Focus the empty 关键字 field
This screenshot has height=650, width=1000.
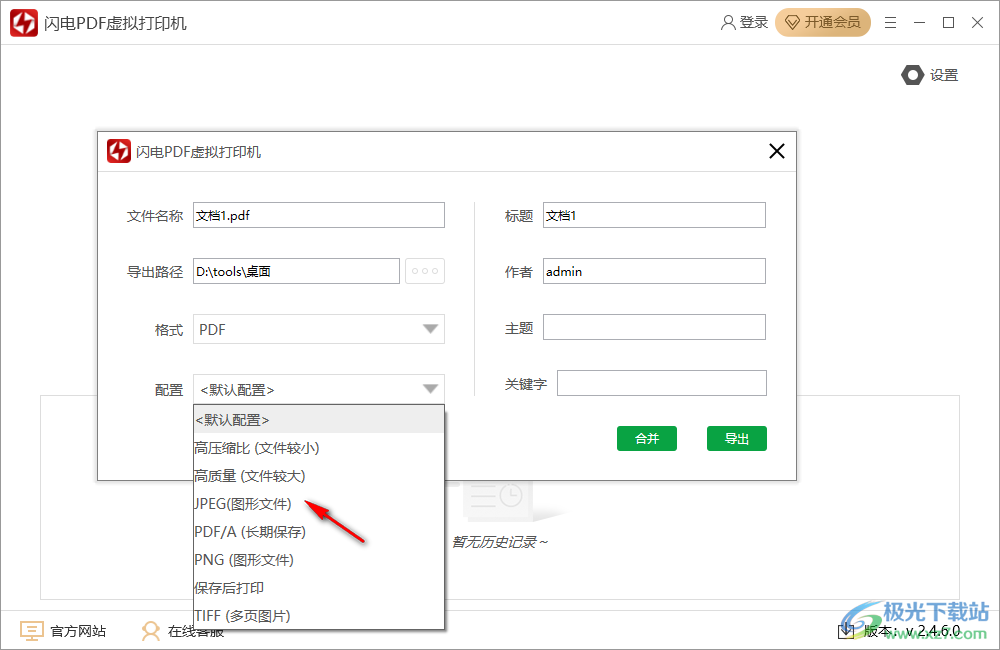click(662, 383)
